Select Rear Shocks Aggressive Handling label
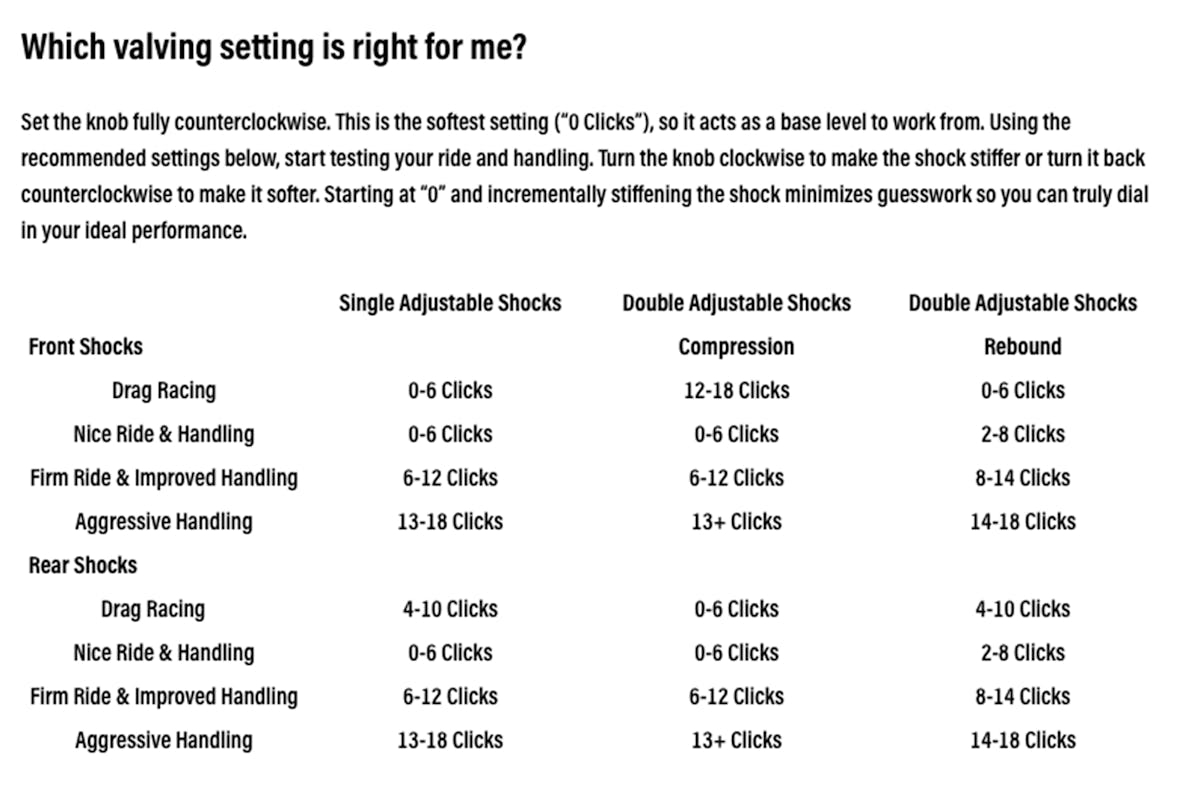The height and width of the screenshot is (800, 1200). (x=163, y=740)
